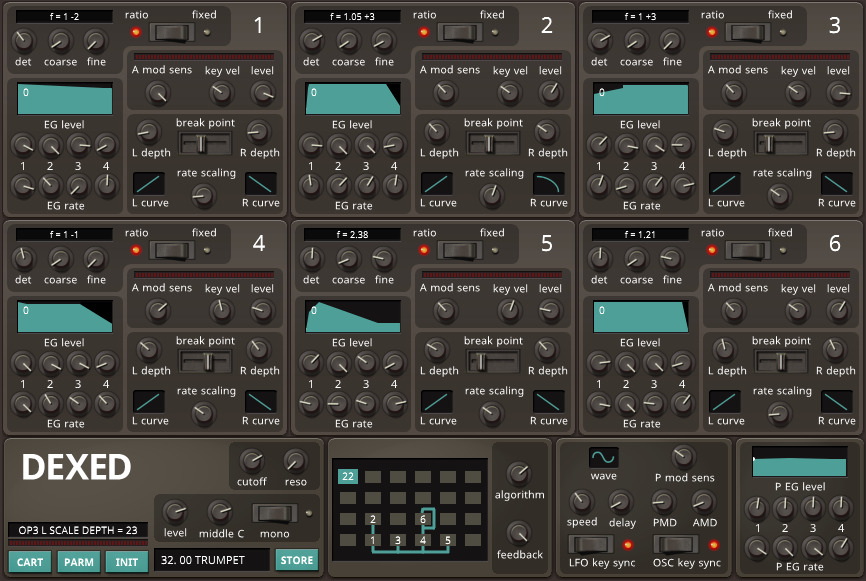The height and width of the screenshot is (581, 866).
Task: Click the cutoff knob
Action: (x=252, y=461)
